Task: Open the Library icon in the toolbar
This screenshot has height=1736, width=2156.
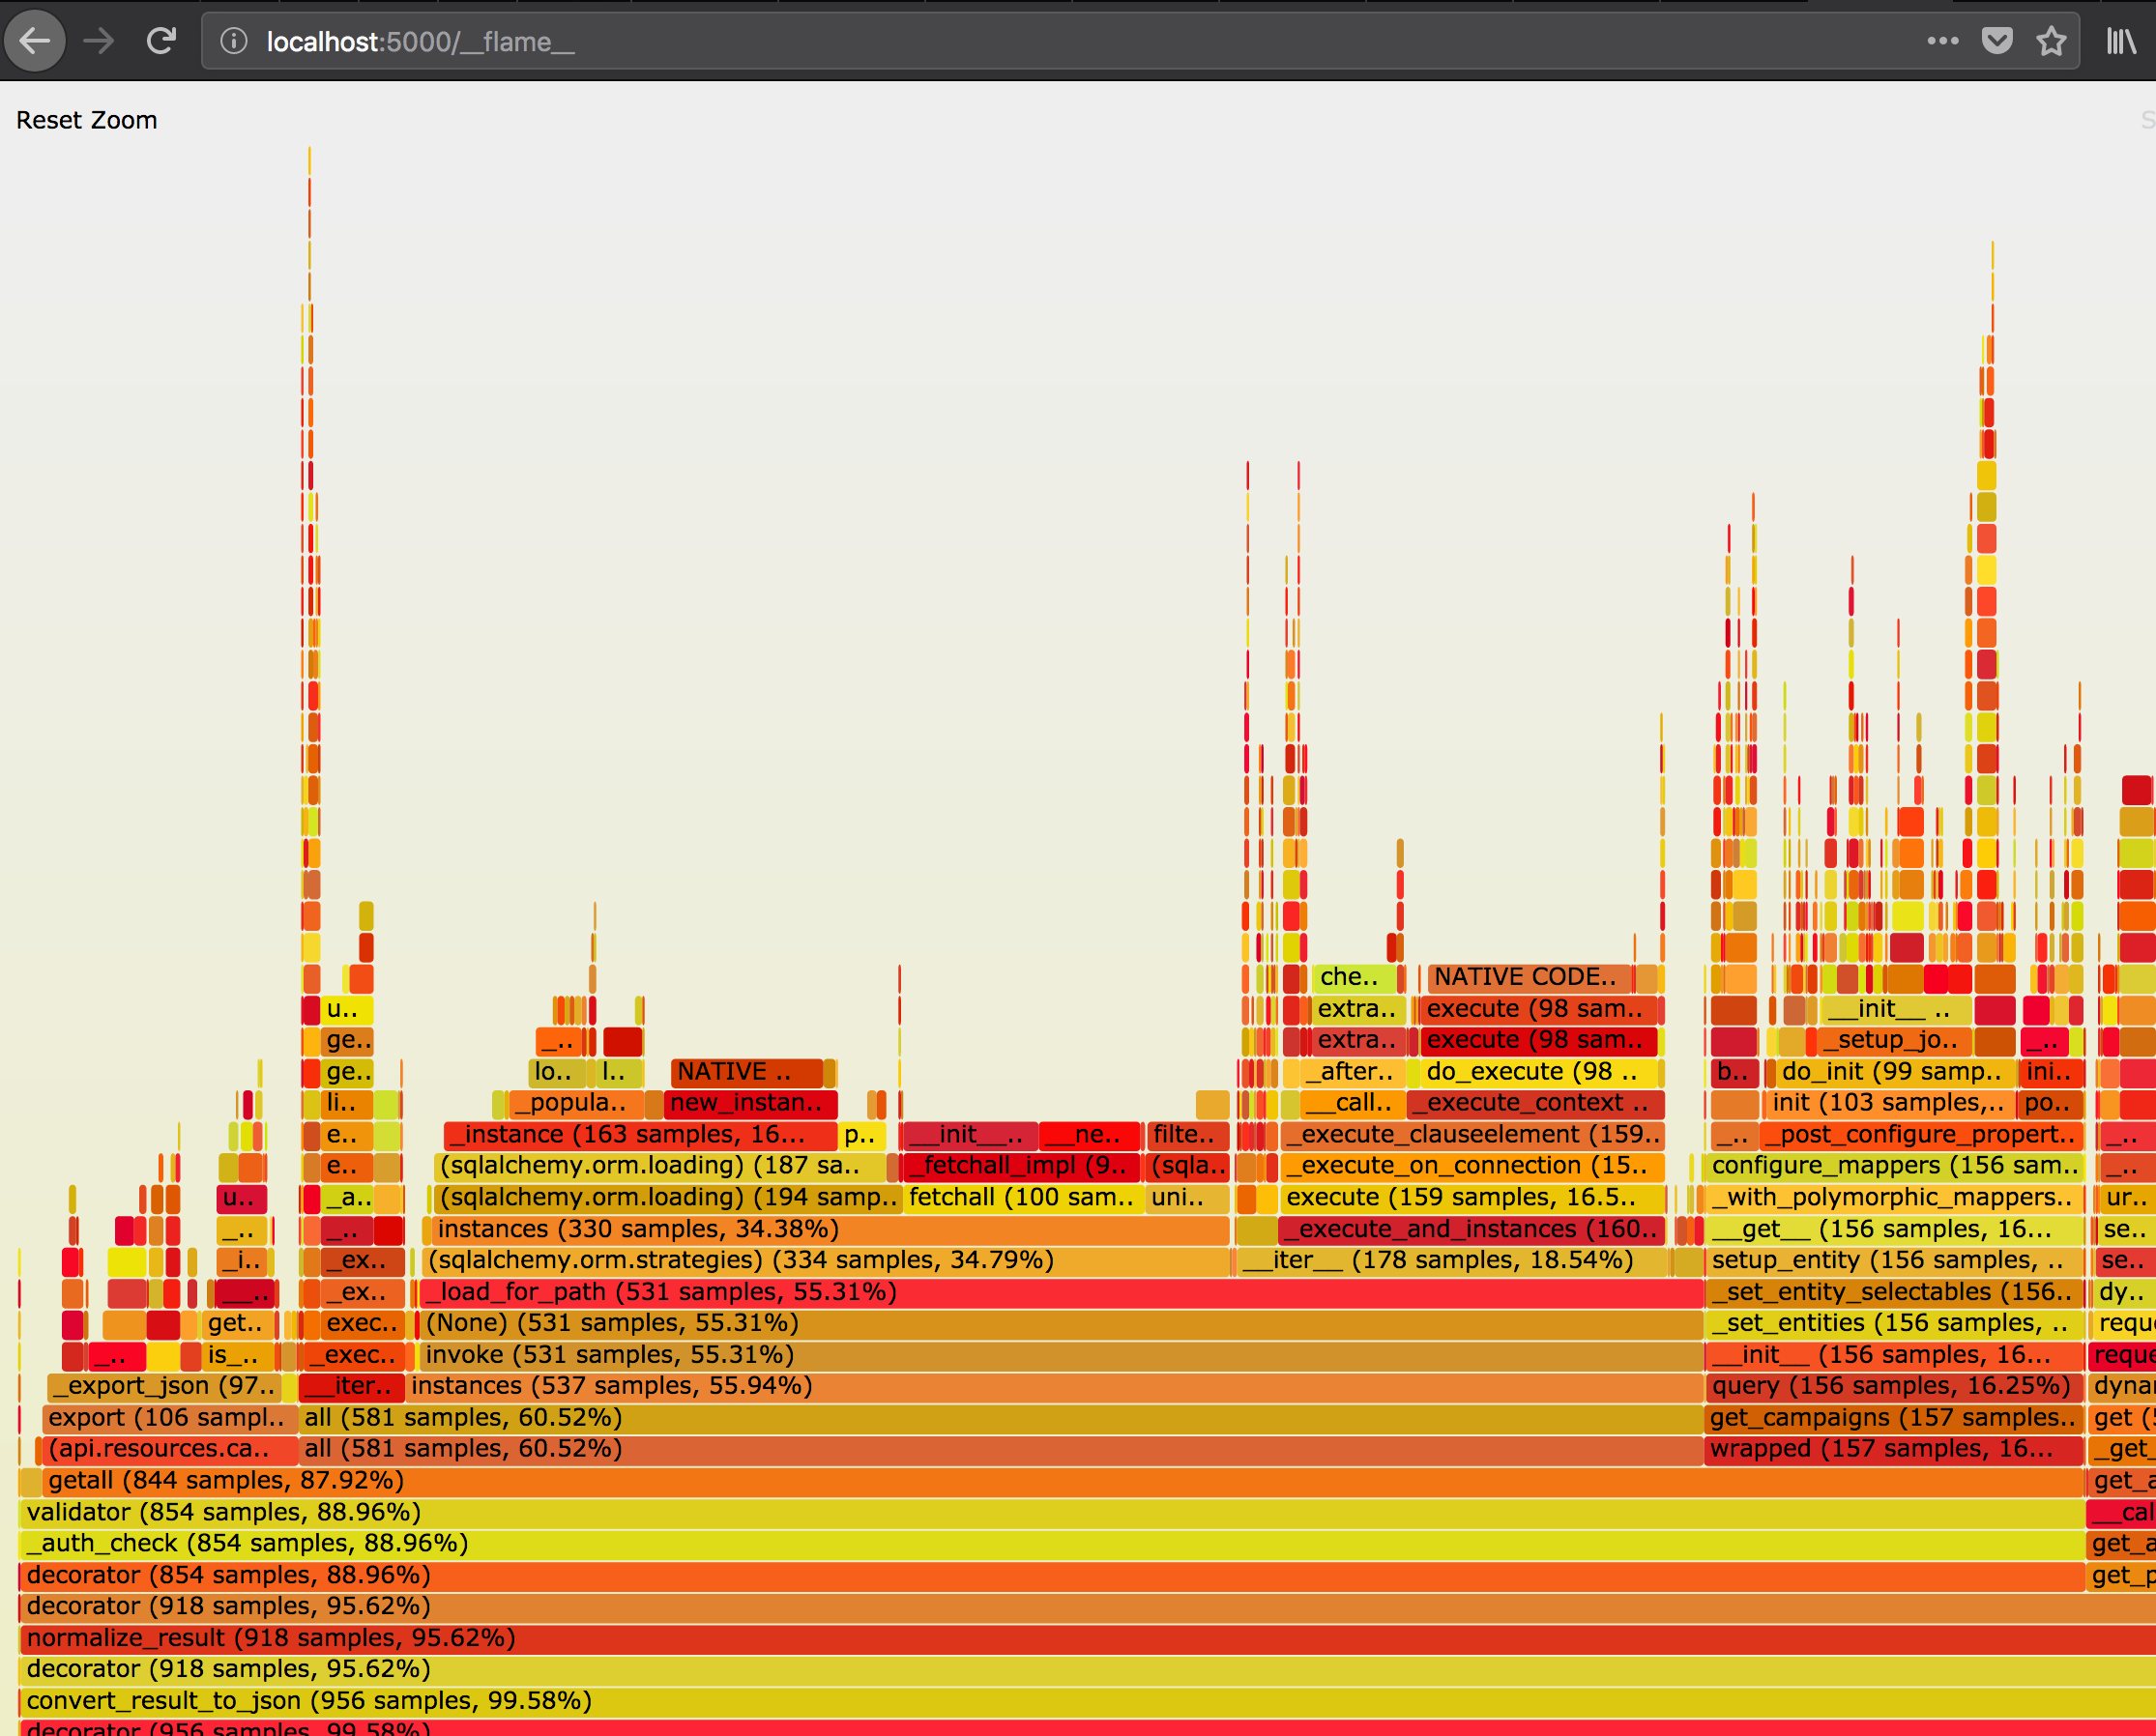Action: pos(2120,41)
